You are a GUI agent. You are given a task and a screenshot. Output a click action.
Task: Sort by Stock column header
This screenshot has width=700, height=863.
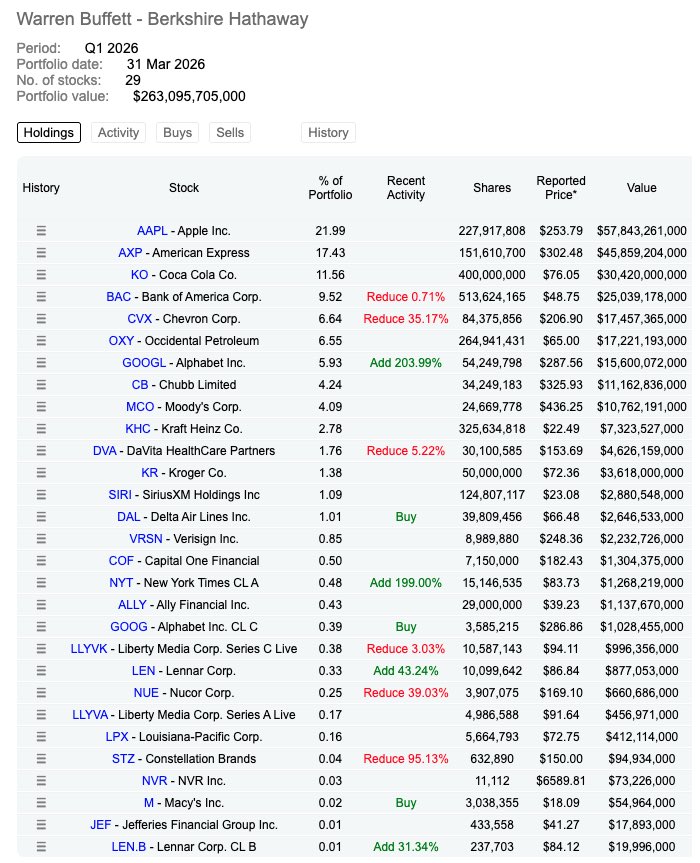coord(184,188)
